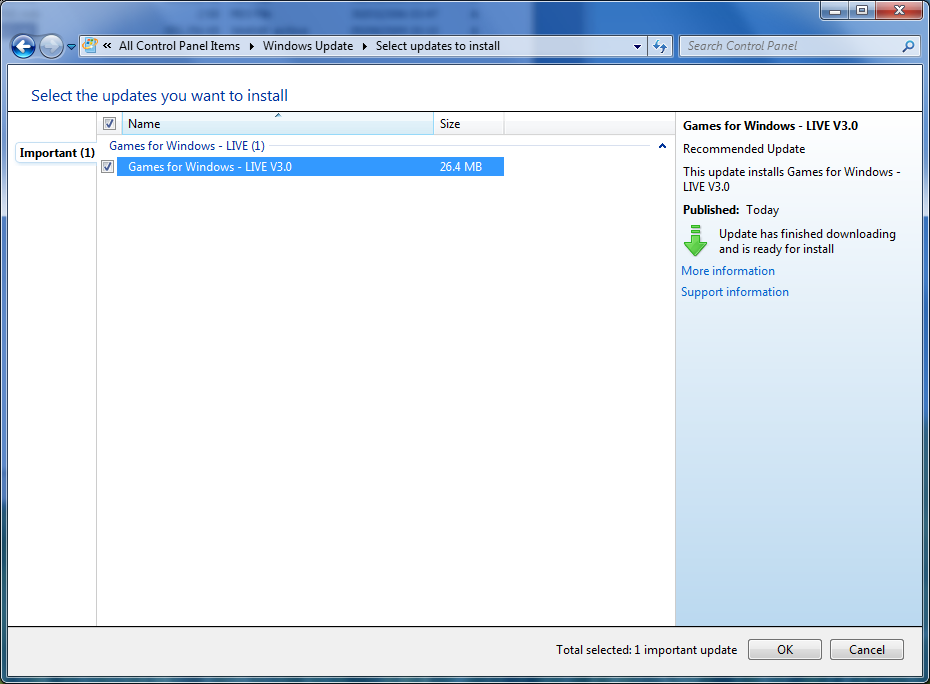Click Select updates to install breadcrumb

coord(438,46)
